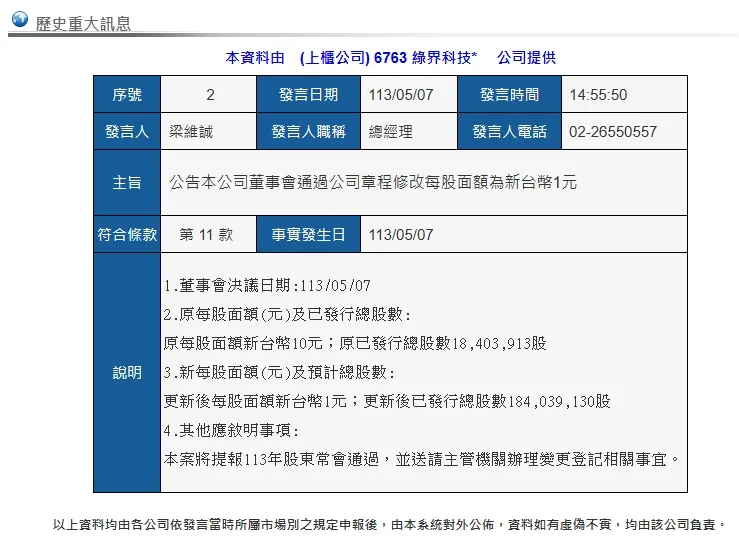Select the line 1.董事會決議日期:113/05/07
Viewport: 739px width, 547px height.
coord(267,285)
